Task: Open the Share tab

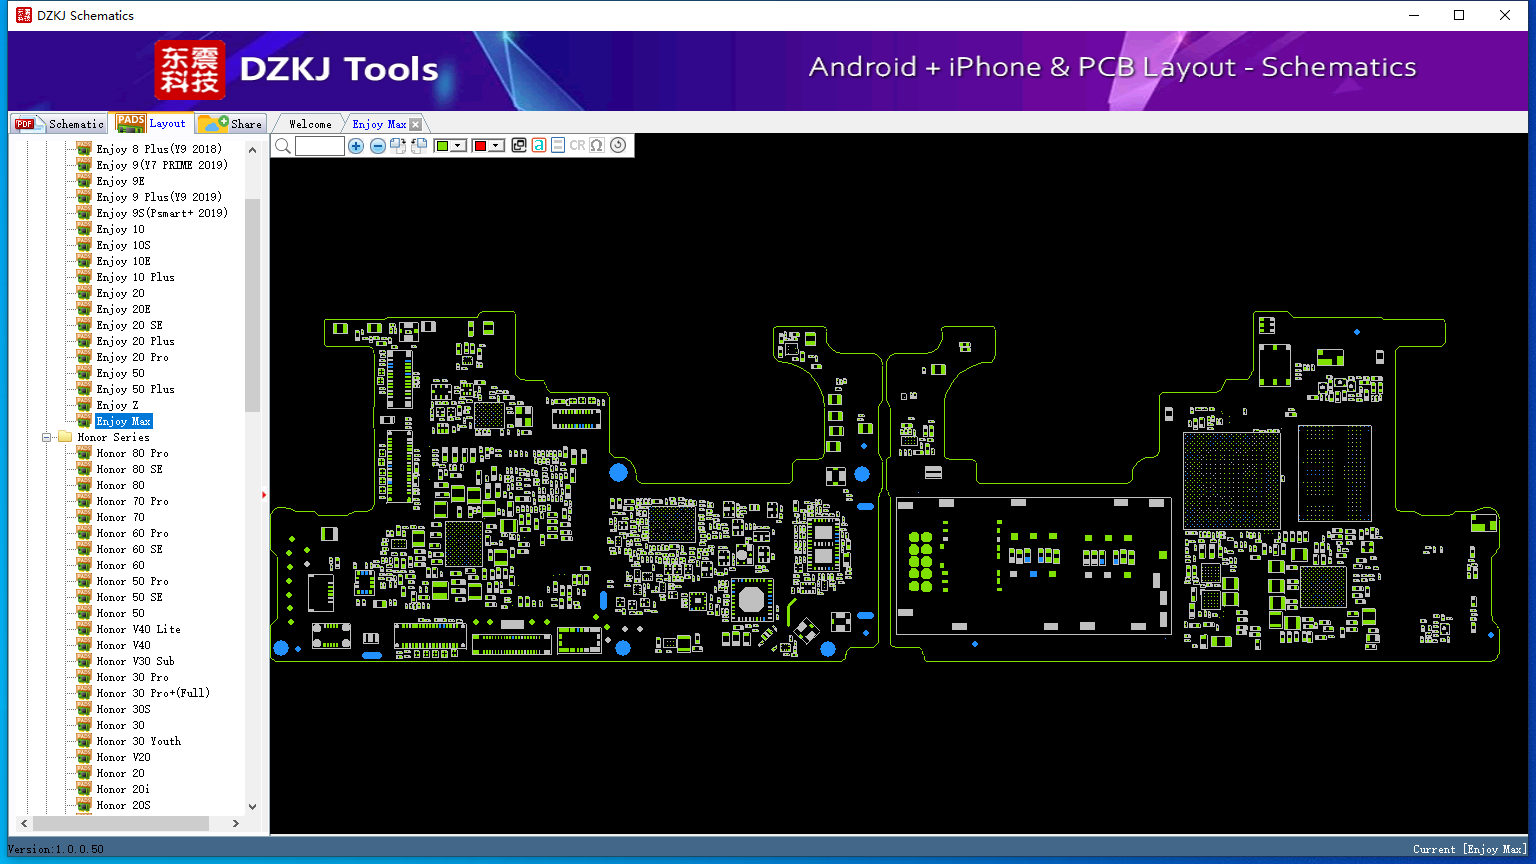Action: (231, 123)
